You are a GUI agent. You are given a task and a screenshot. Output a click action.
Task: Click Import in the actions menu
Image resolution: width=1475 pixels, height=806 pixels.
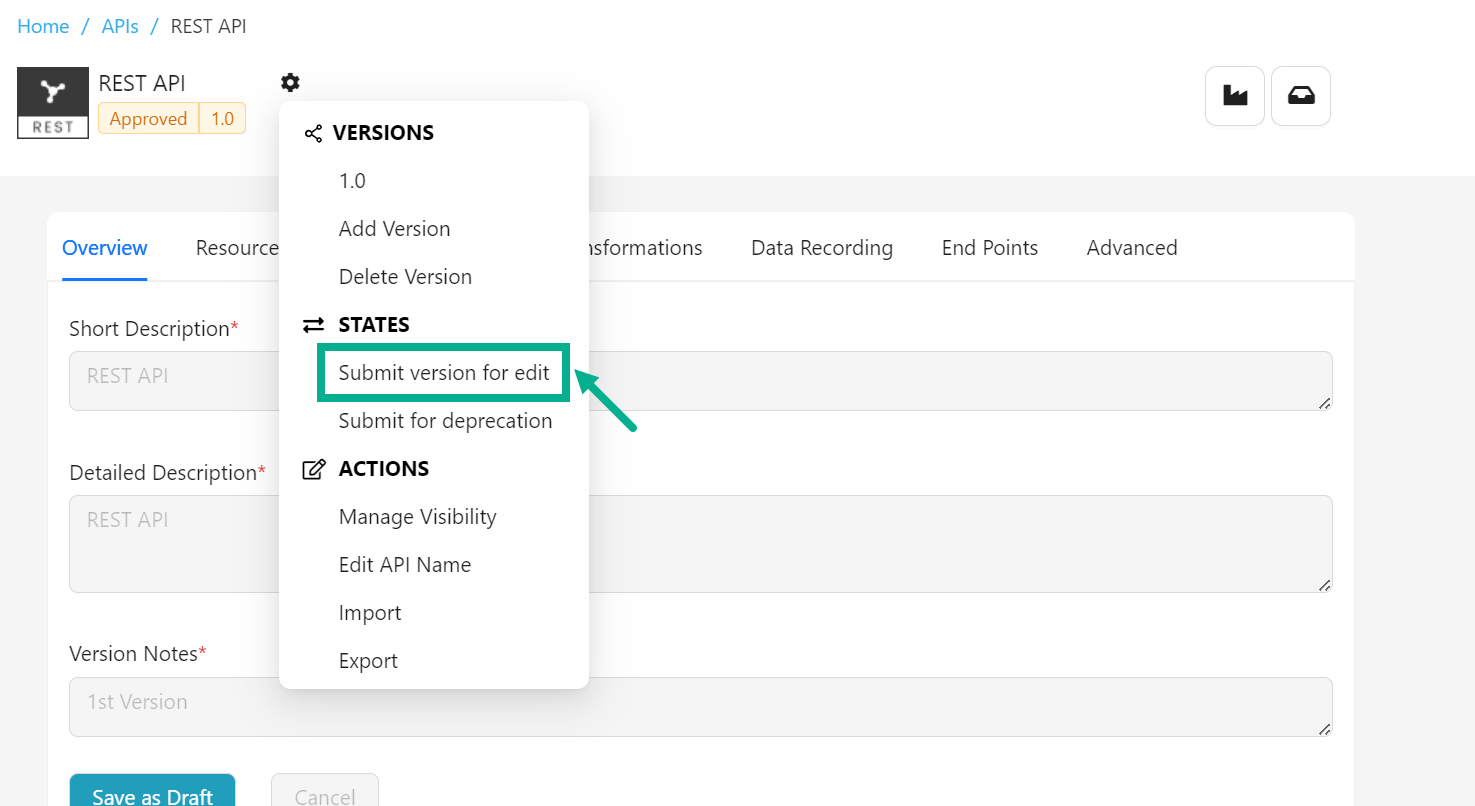370,613
